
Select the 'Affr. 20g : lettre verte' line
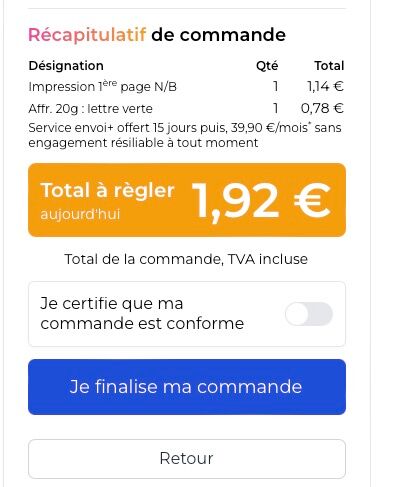coord(90,109)
